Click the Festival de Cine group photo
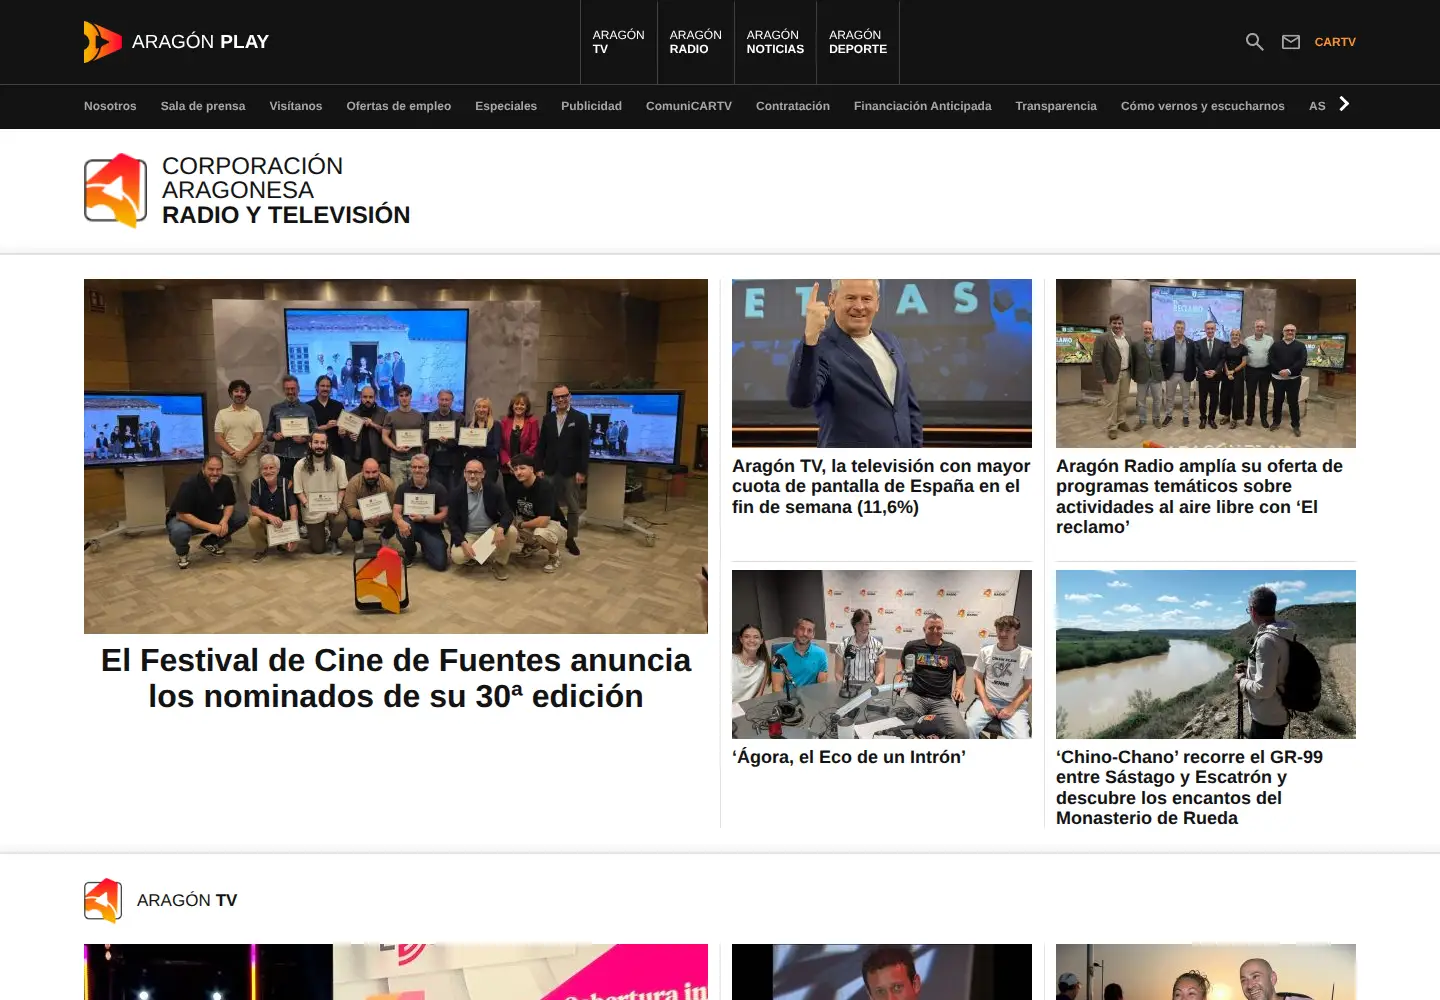Viewport: 1440px width, 1000px height. (396, 456)
